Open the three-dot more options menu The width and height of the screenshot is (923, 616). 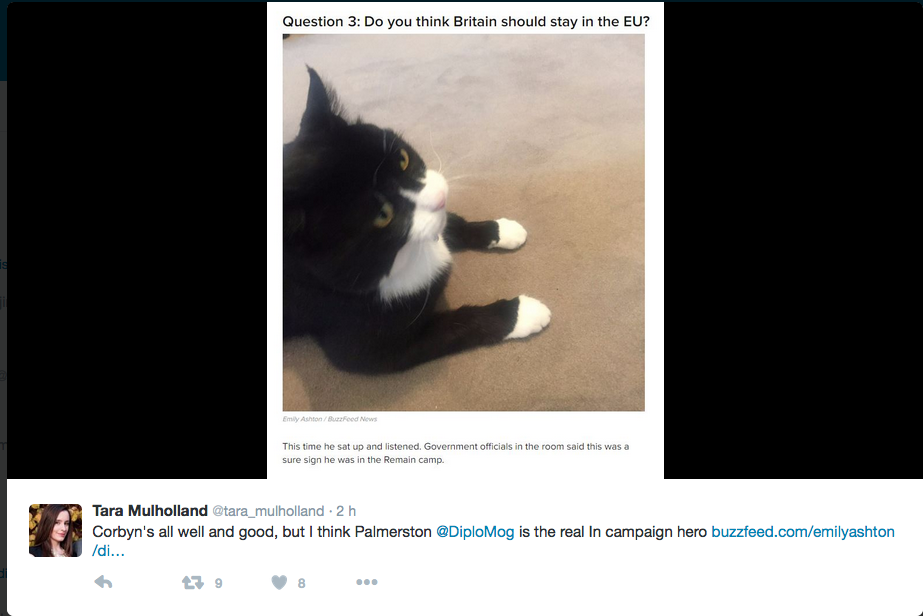pos(367,582)
